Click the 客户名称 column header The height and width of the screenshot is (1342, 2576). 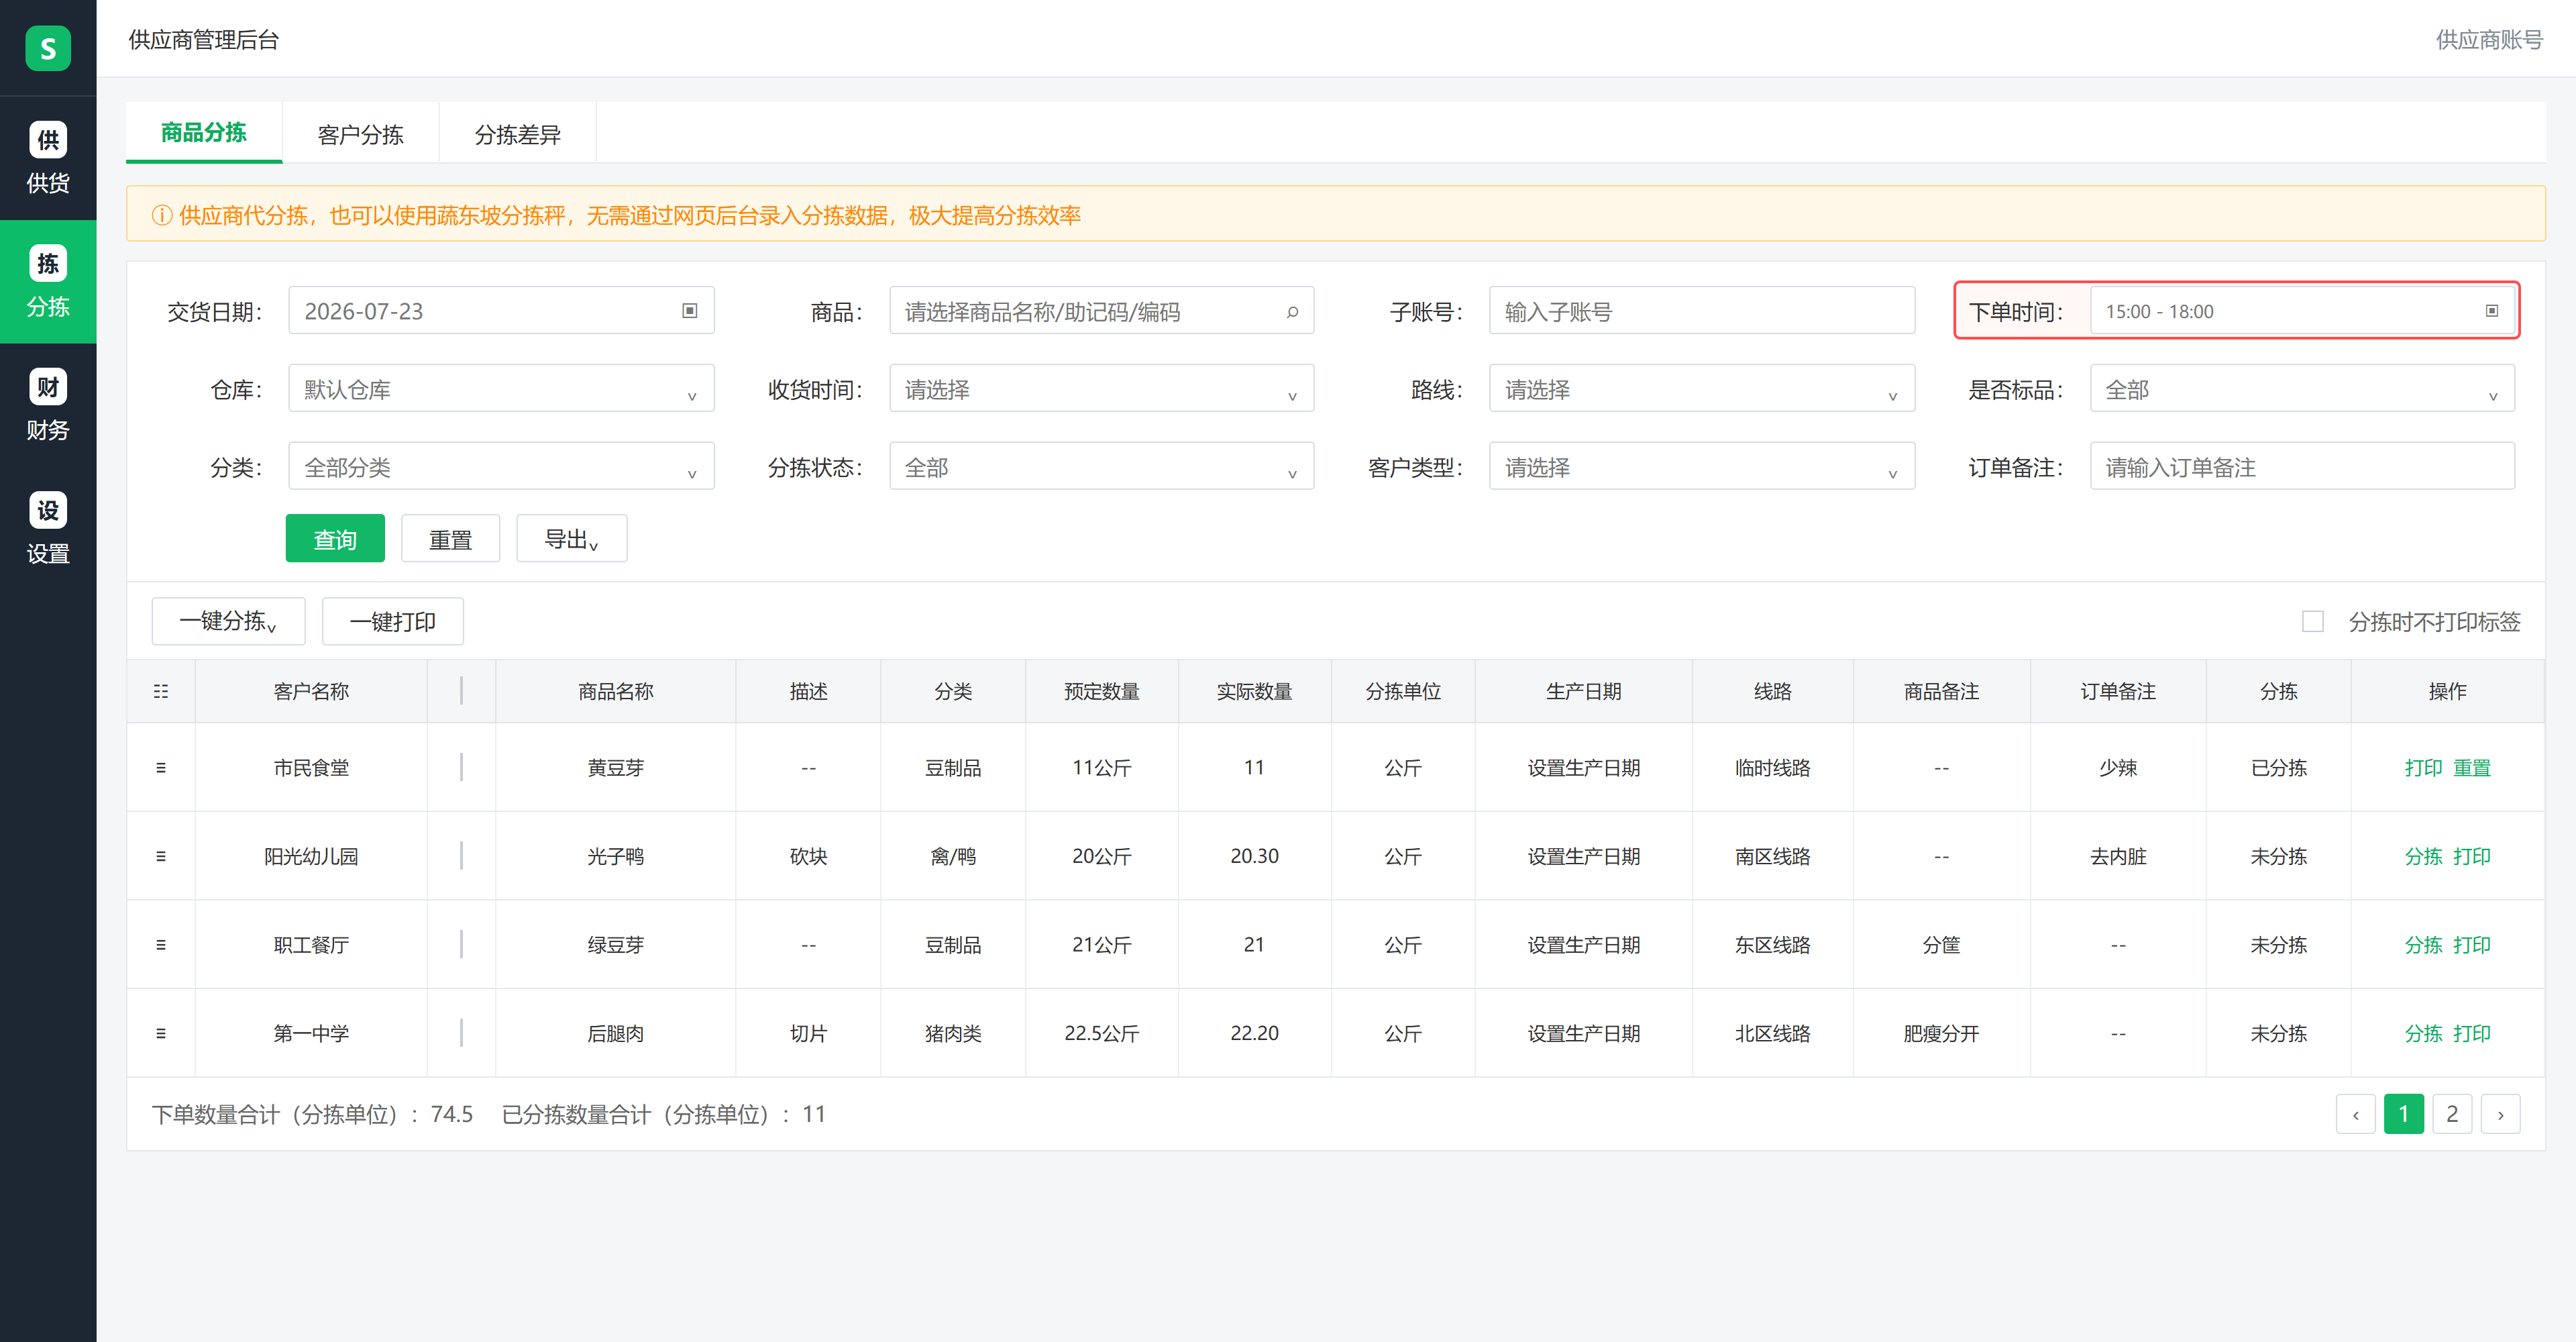311,691
